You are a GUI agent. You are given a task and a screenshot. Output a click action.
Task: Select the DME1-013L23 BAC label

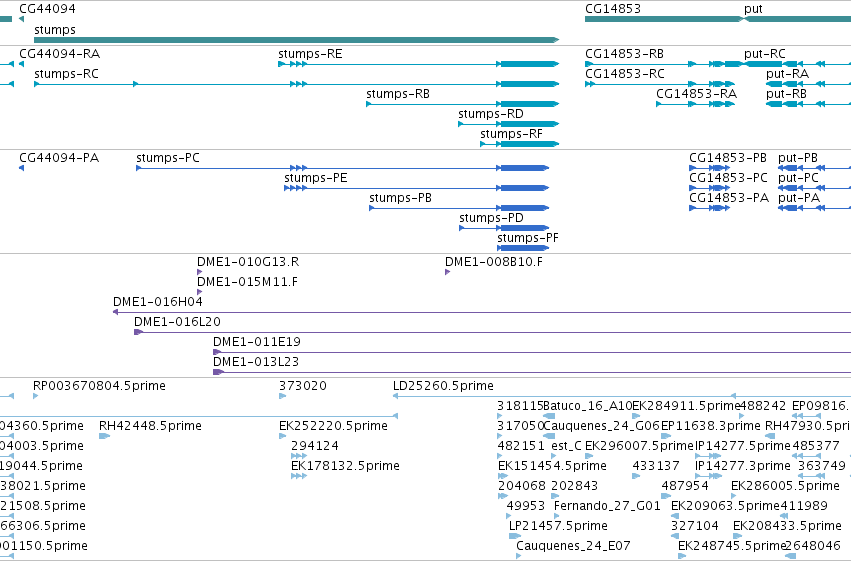(x=256, y=362)
